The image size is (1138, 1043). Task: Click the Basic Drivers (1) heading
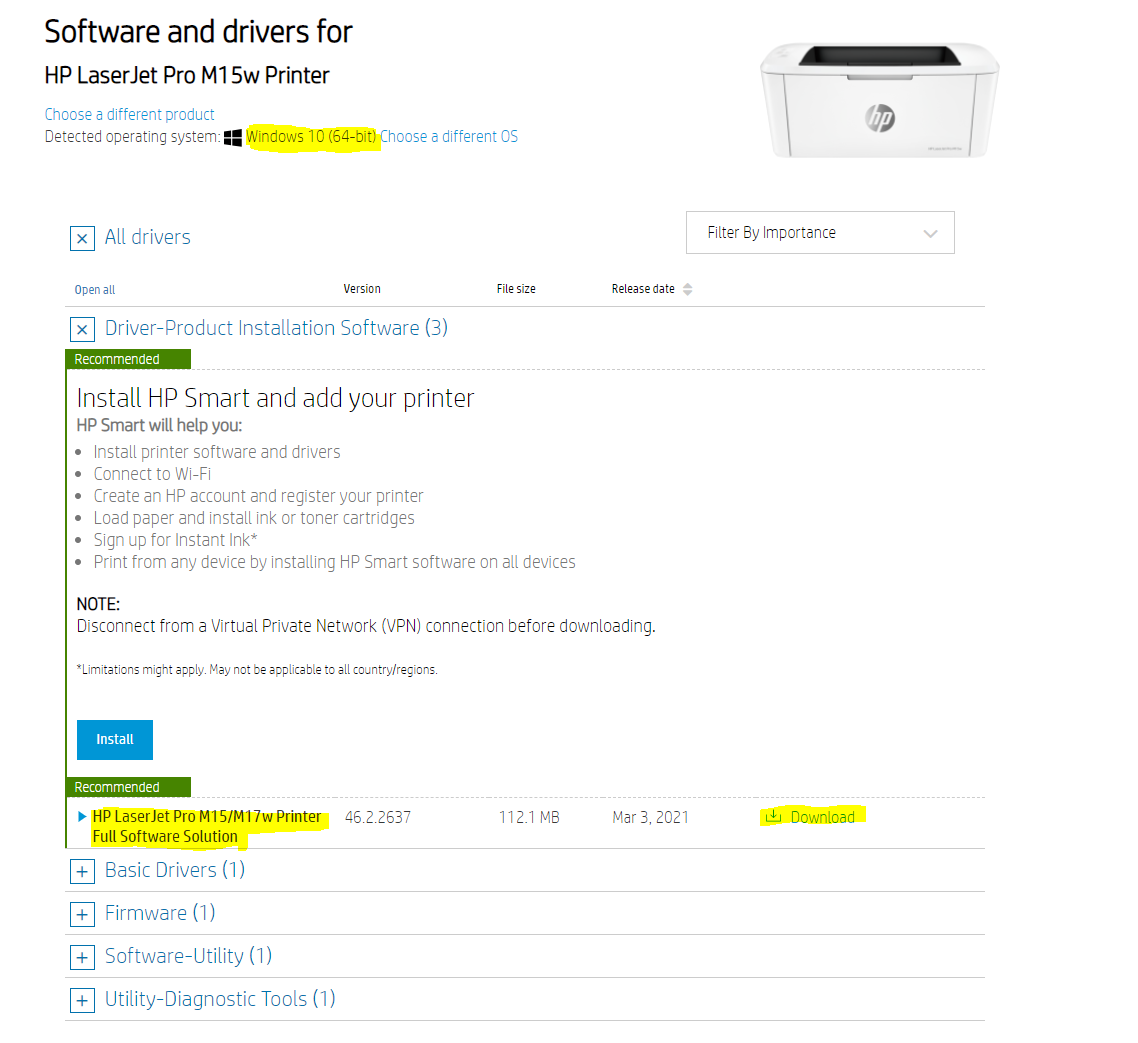tap(175, 870)
